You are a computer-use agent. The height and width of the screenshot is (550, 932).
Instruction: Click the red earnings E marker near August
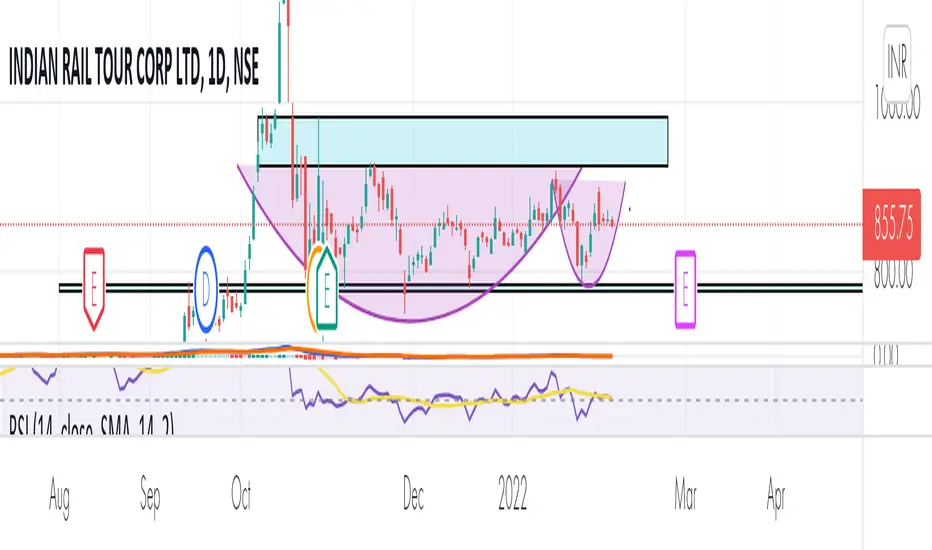tap(94, 289)
